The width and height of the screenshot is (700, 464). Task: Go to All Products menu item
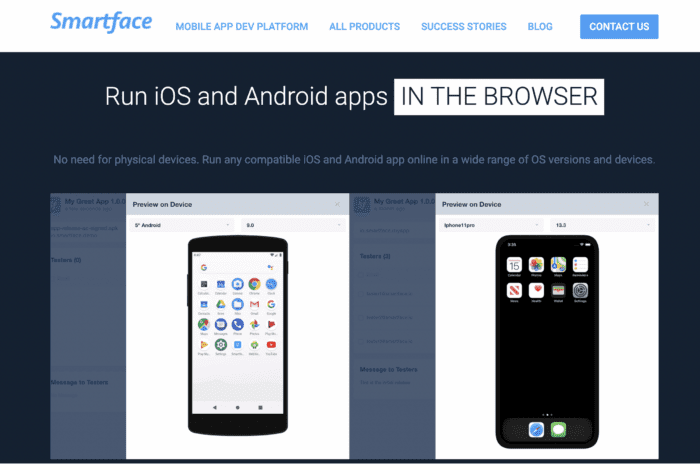coord(365,27)
